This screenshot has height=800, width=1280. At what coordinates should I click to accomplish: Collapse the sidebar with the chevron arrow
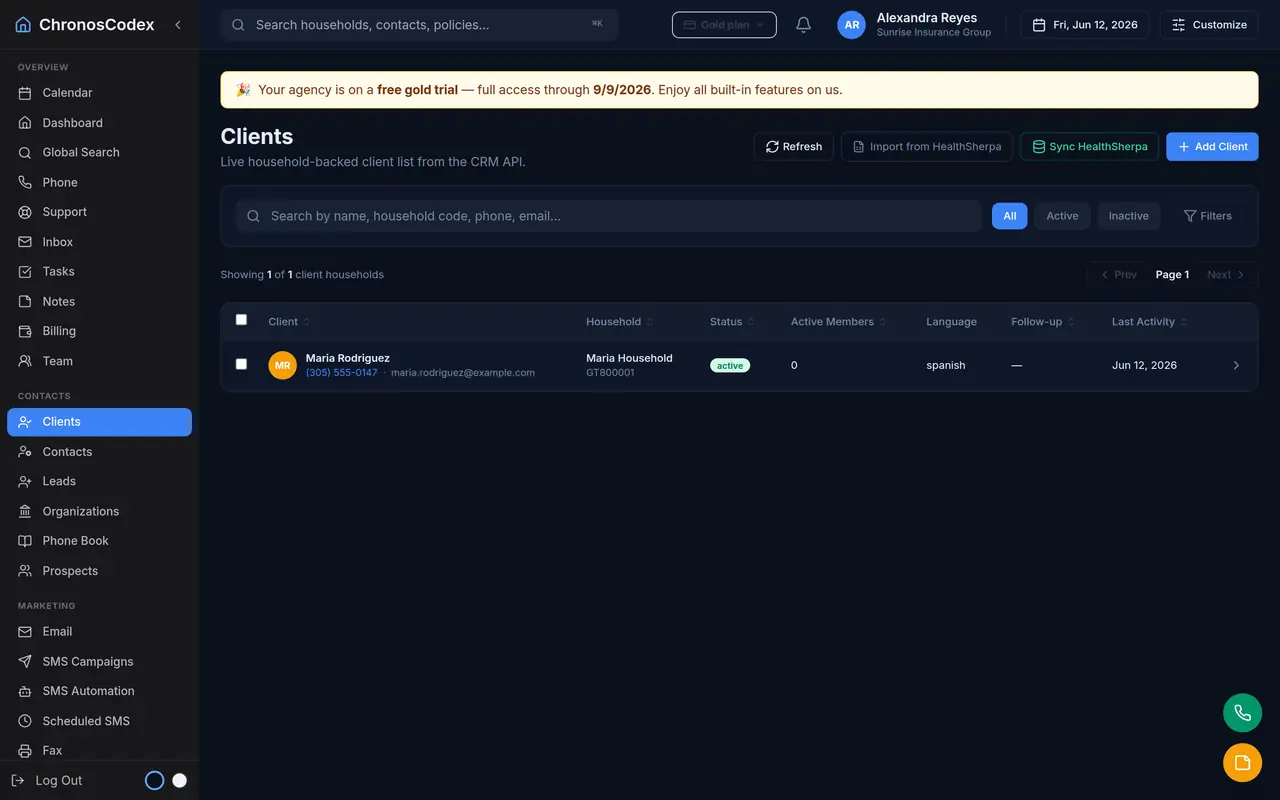click(178, 25)
